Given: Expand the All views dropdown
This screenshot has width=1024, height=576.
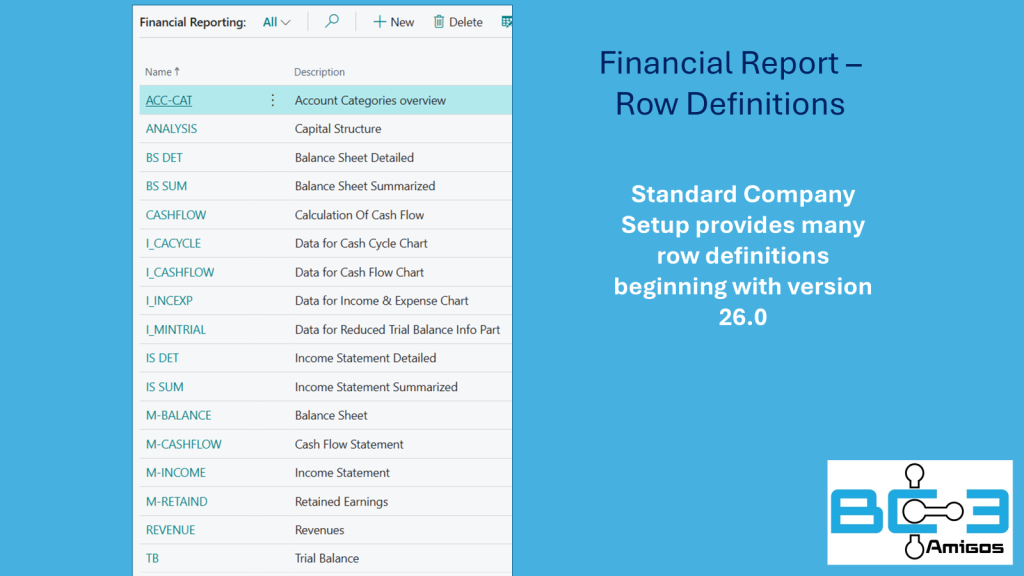Looking at the screenshot, I should pos(276,22).
